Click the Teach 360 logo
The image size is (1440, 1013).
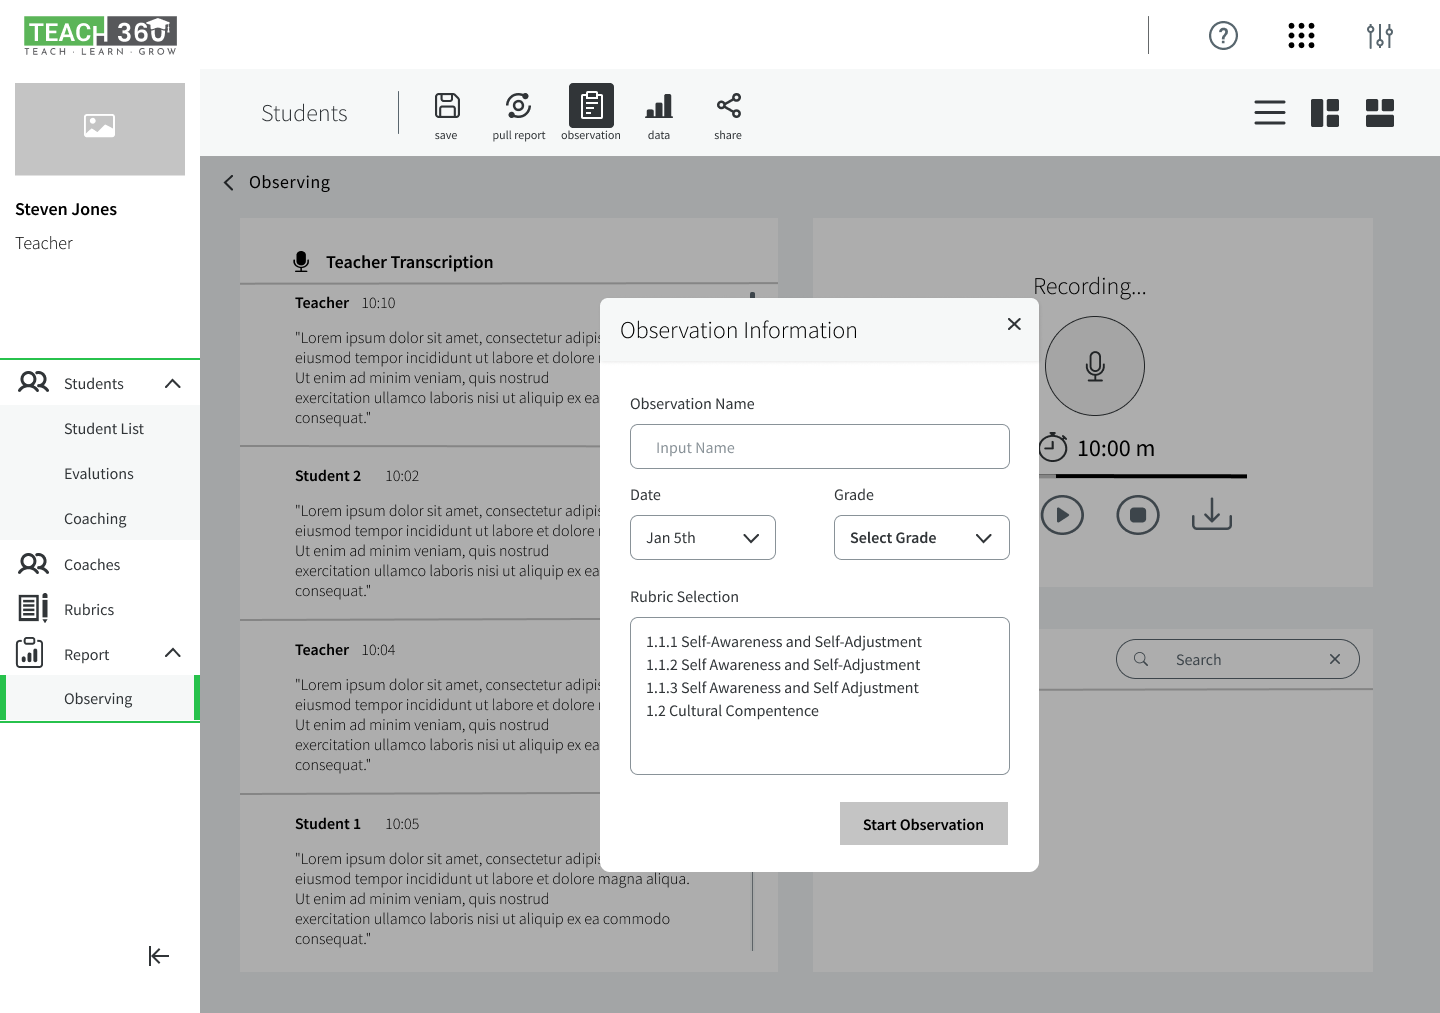pyautogui.click(x=100, y=36)
